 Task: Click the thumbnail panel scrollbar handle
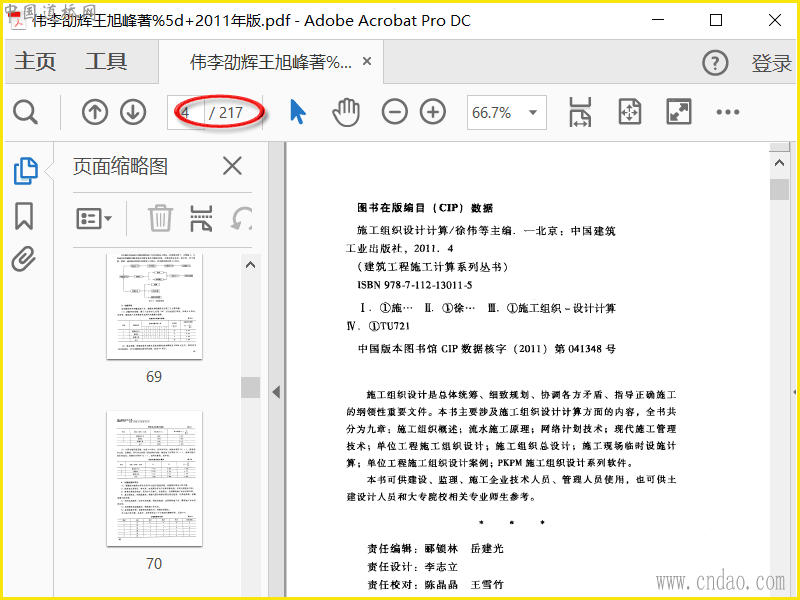[250, 387]
